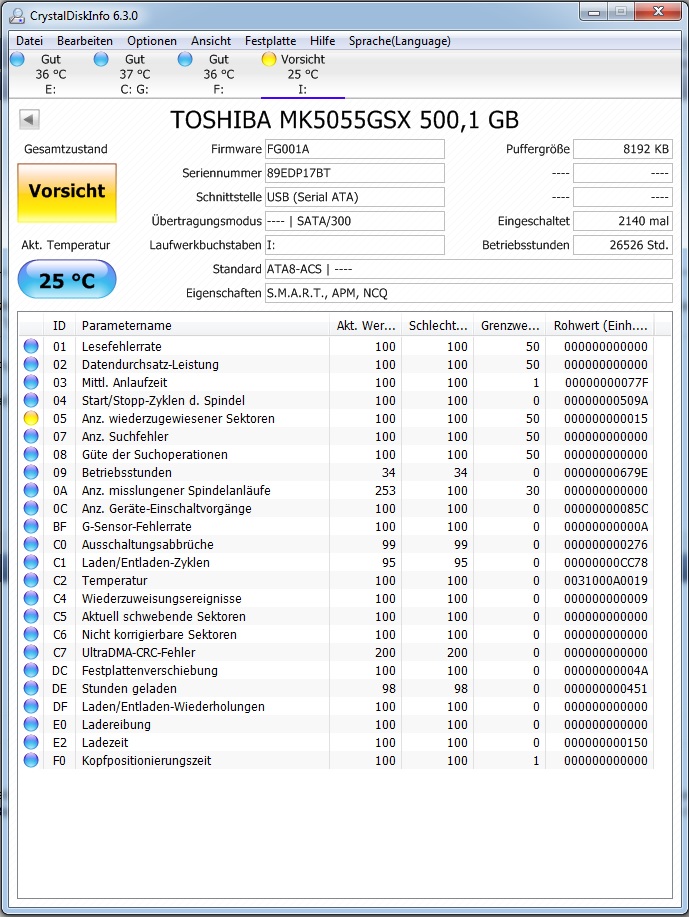Image resolution: width=689 pixels, height=917 pixels.
Task: Open the Optionen menu
Action: coord(152,41)
